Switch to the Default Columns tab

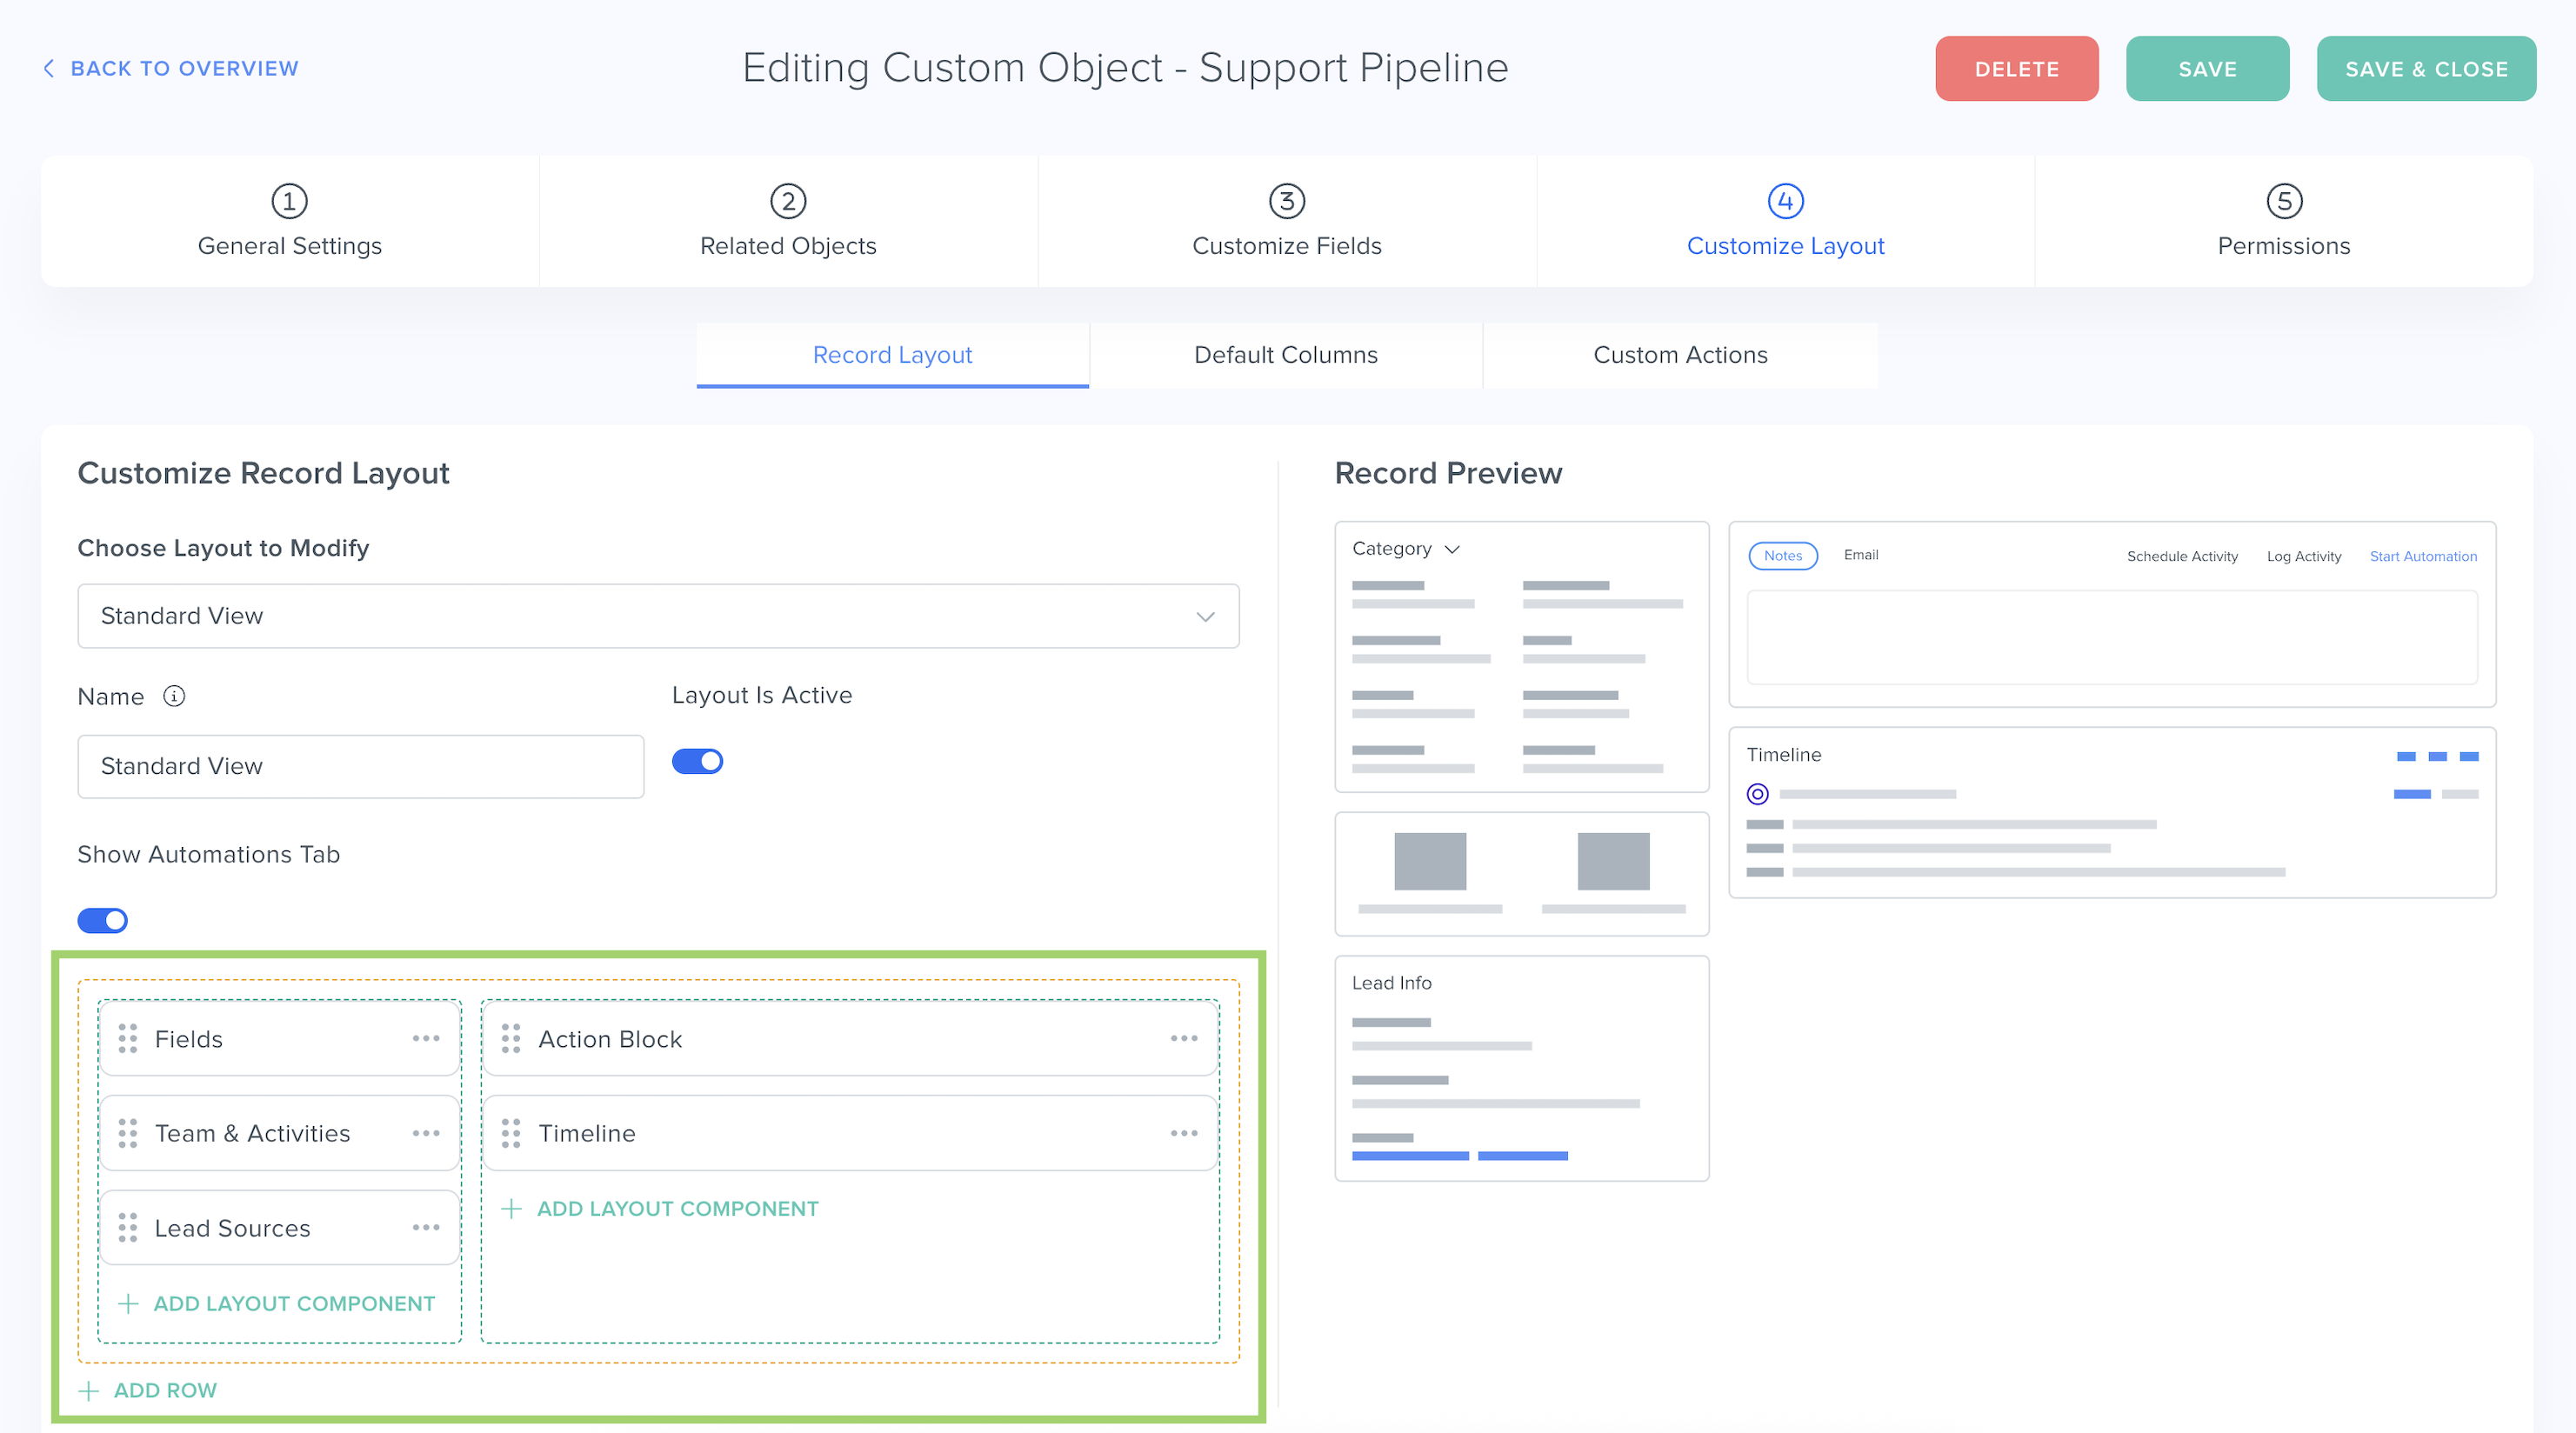point(1285,355)
